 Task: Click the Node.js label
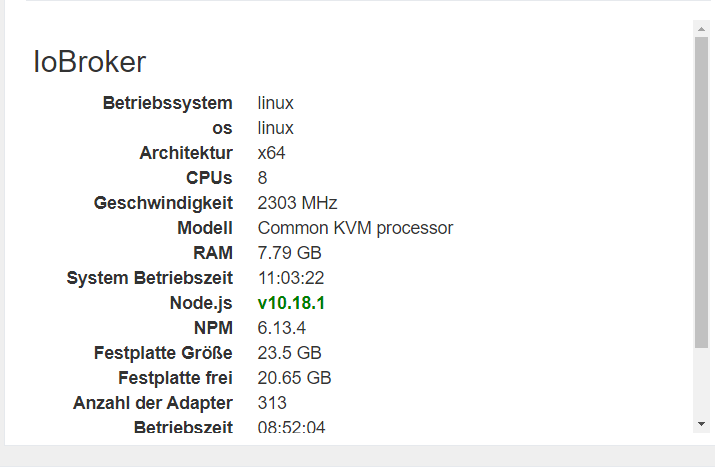(201, 303)
